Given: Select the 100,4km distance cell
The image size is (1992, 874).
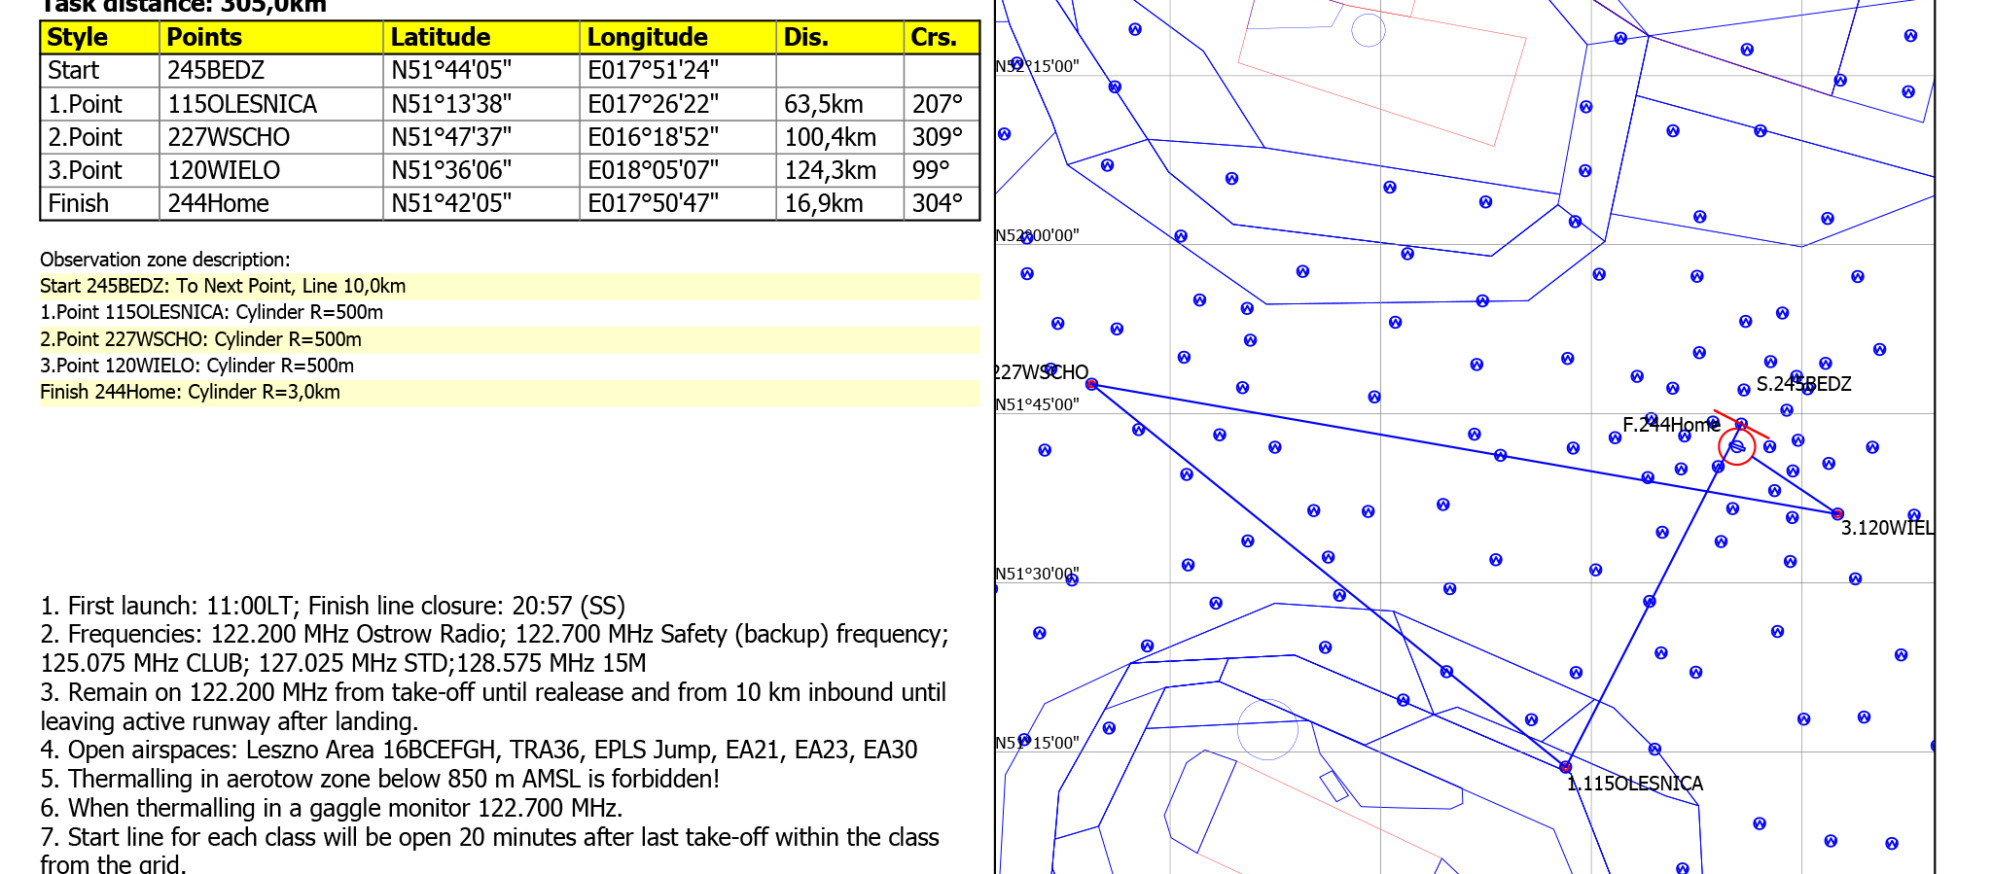Looking at the screenshot, I should point(830,137).
